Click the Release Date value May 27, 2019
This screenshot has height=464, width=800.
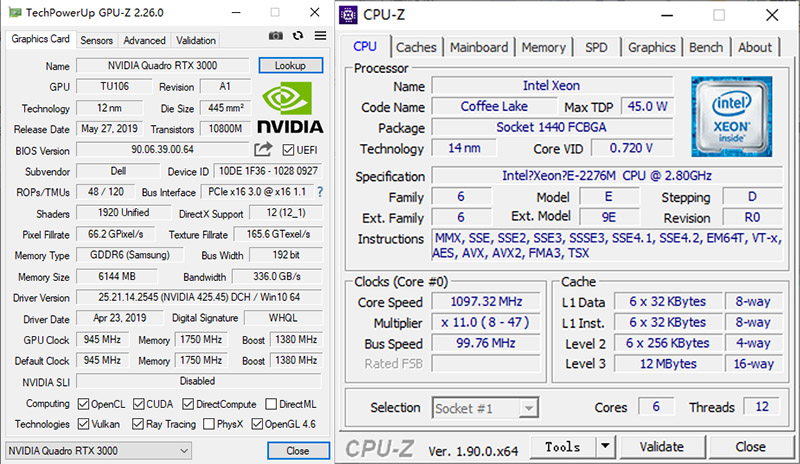pos(109,129)
